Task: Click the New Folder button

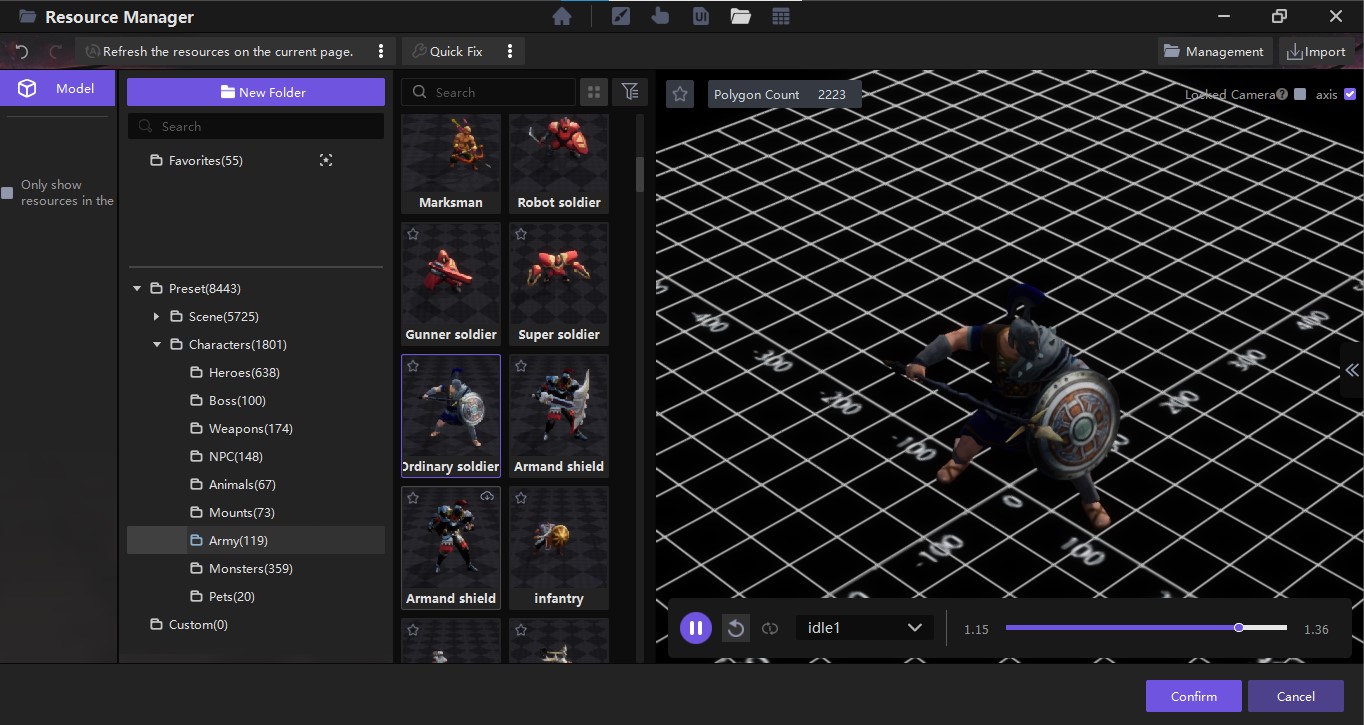Action: pos(256,92)
